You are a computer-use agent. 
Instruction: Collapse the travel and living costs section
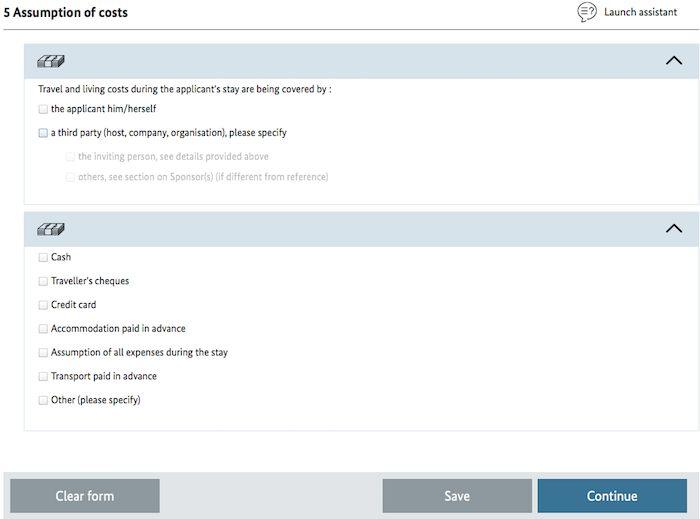[674, 61]
